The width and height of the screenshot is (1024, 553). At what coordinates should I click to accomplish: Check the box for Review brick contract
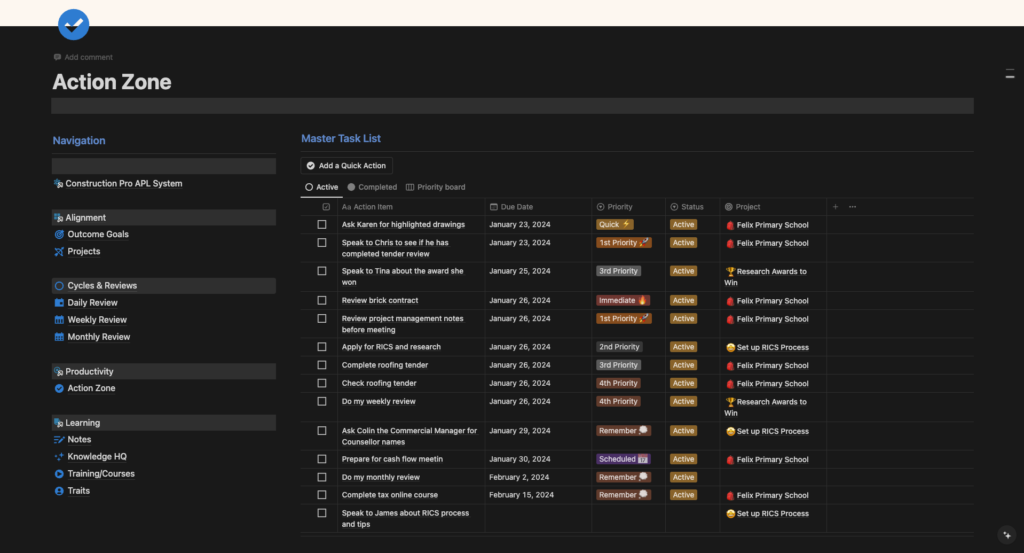(x=322, y=300)
